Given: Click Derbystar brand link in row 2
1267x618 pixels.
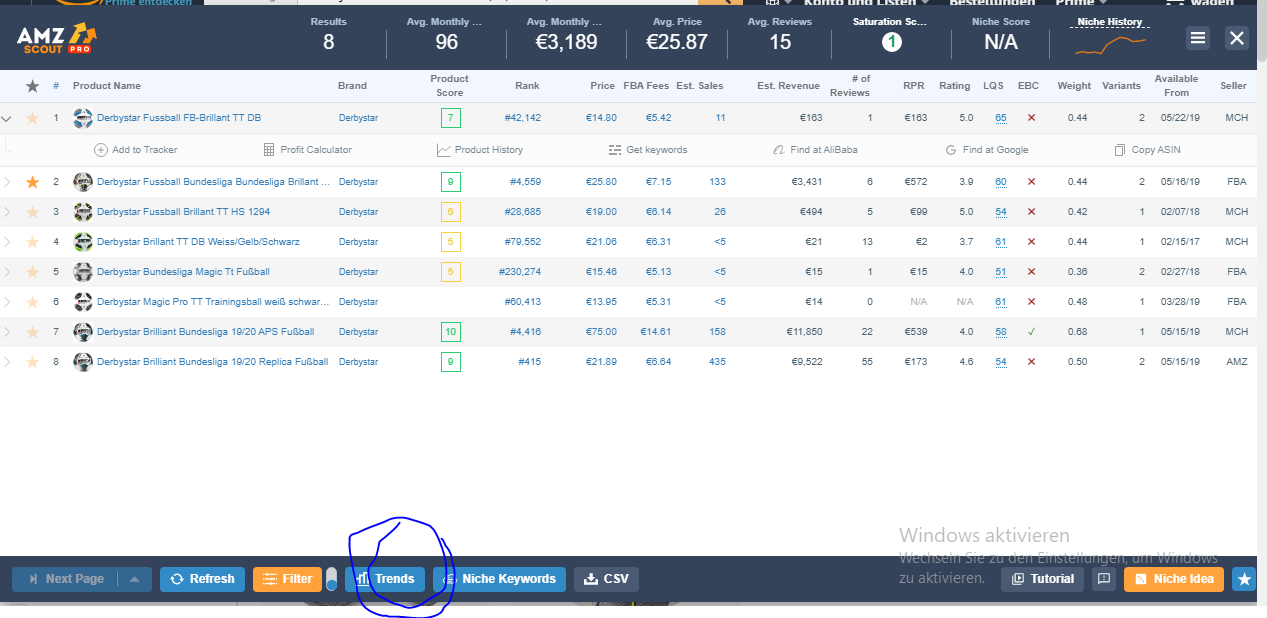Looking at the screenshot, I should [x=358, y=182].
